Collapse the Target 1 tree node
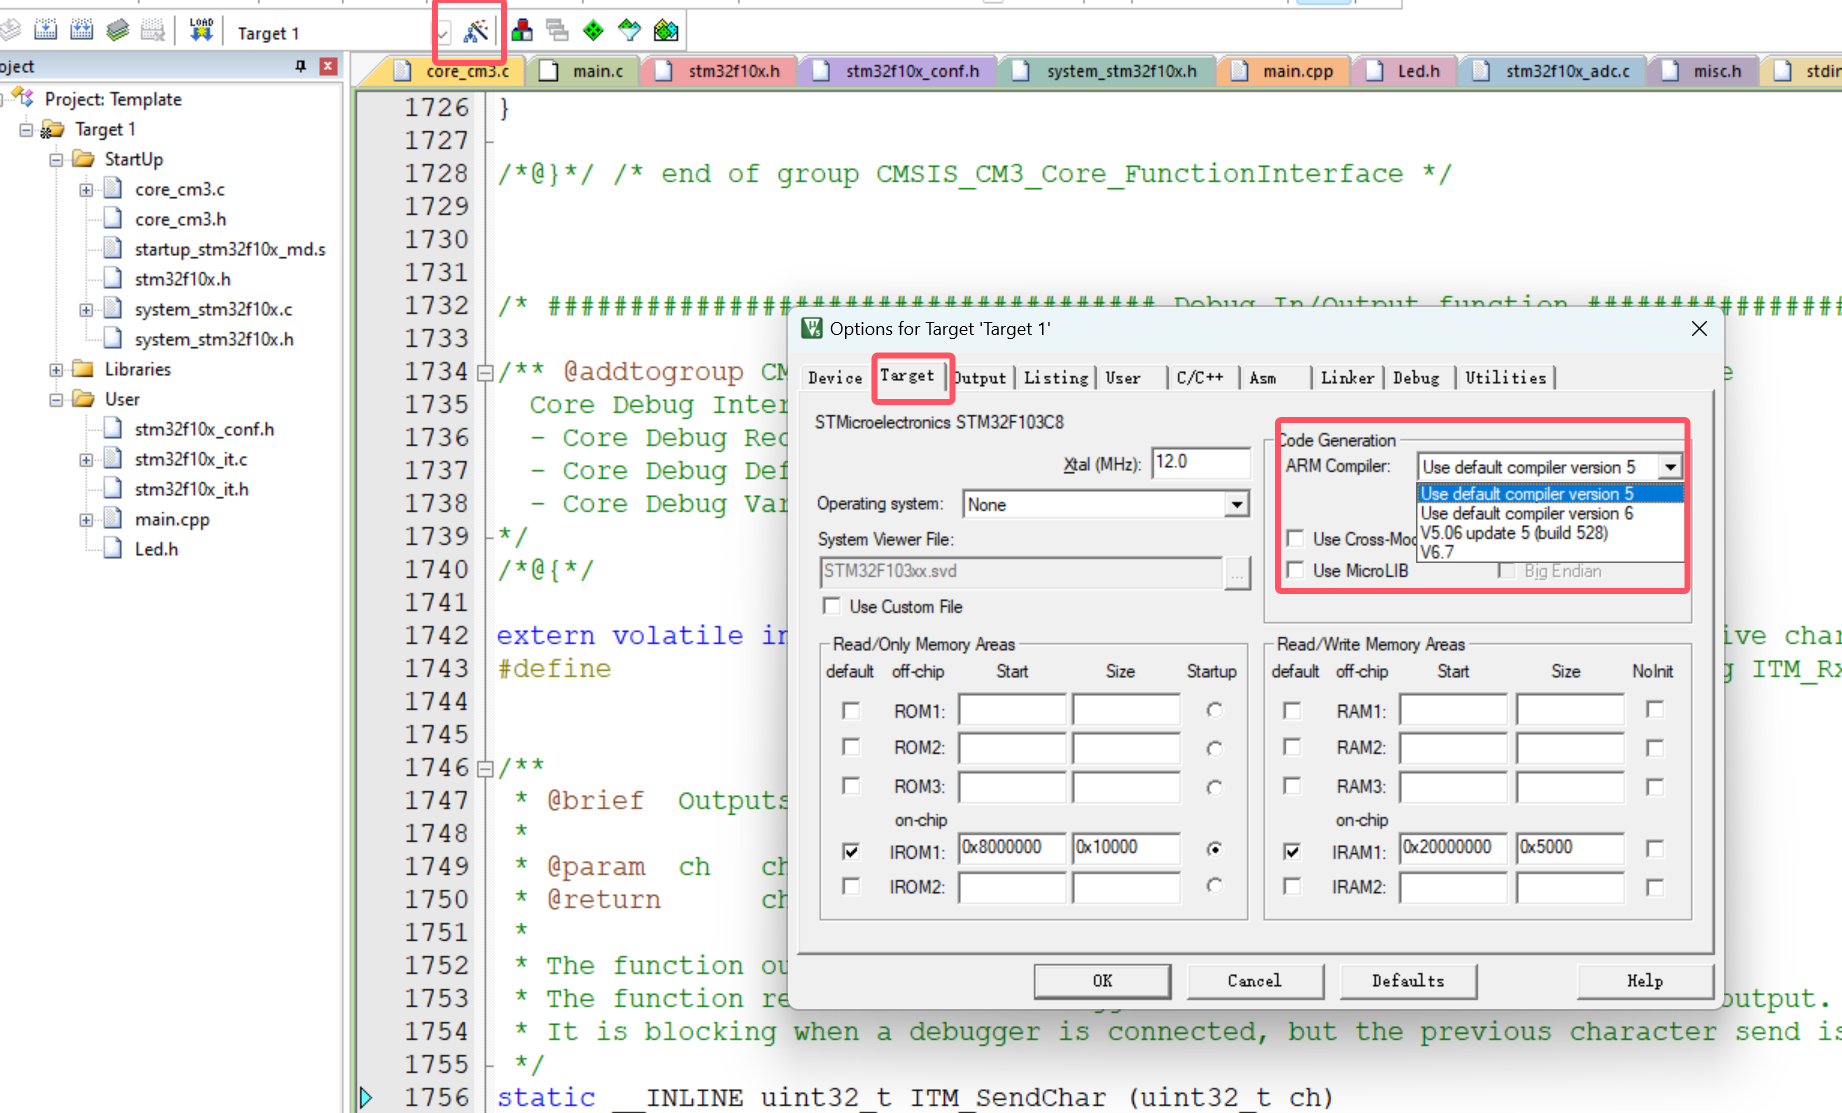The height and width of the screenshot is (1113, 1842). [x=26, y=130]
